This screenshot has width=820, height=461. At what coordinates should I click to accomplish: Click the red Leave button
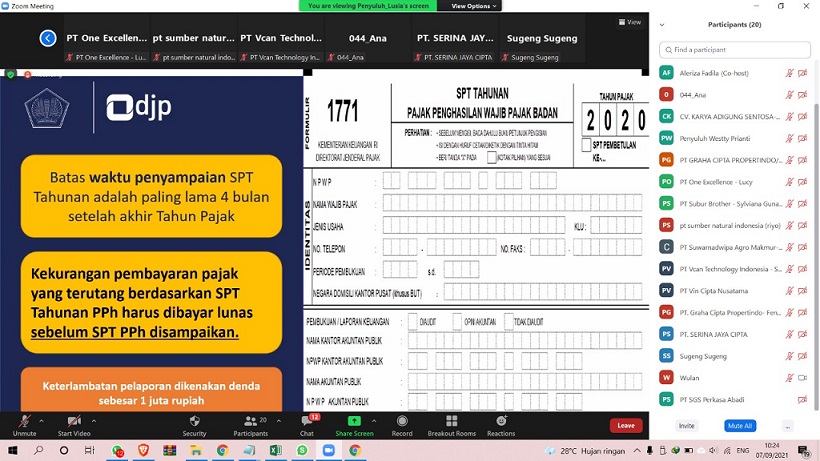pos(626,425)
